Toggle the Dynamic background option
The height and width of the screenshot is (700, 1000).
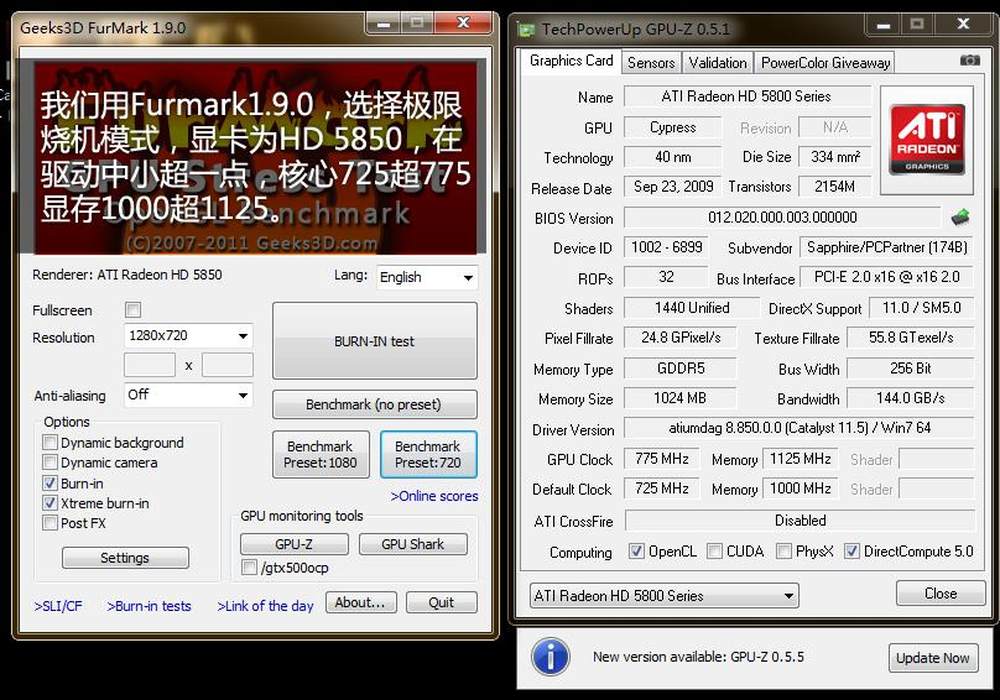(50, 443)
